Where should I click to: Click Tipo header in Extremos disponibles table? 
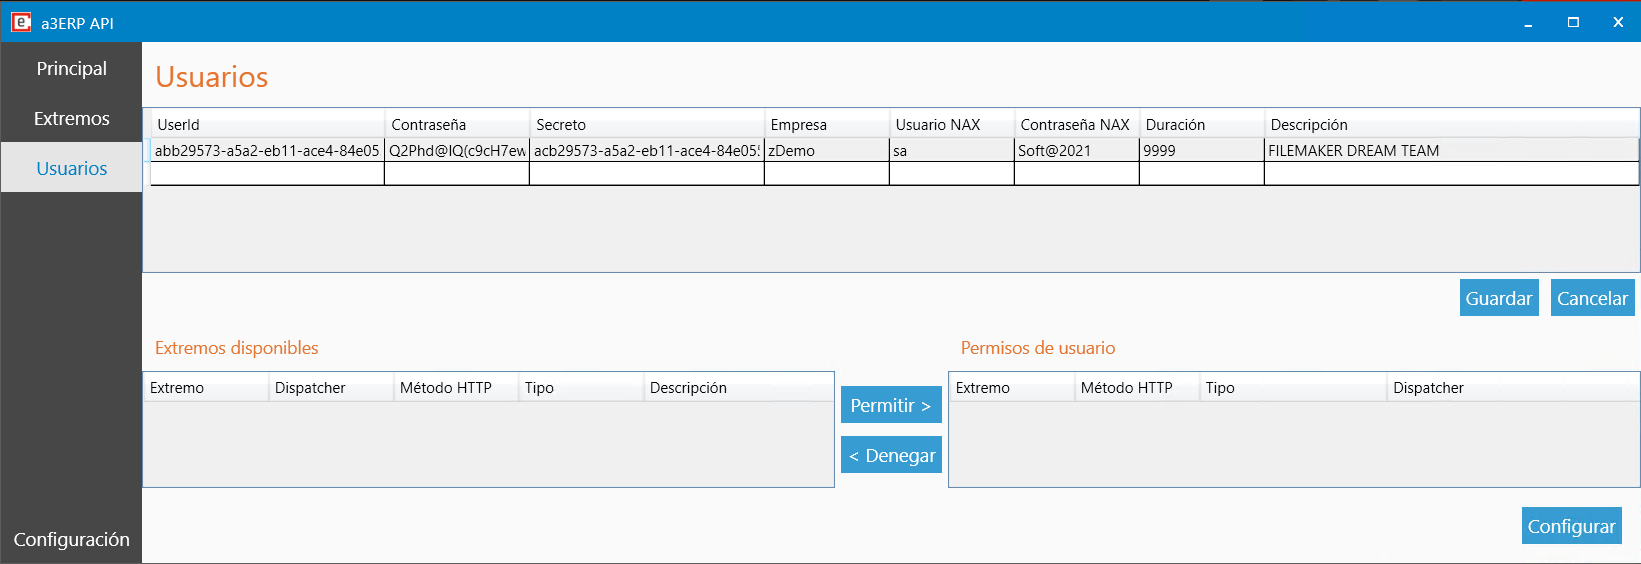click(x=581, y=387)
